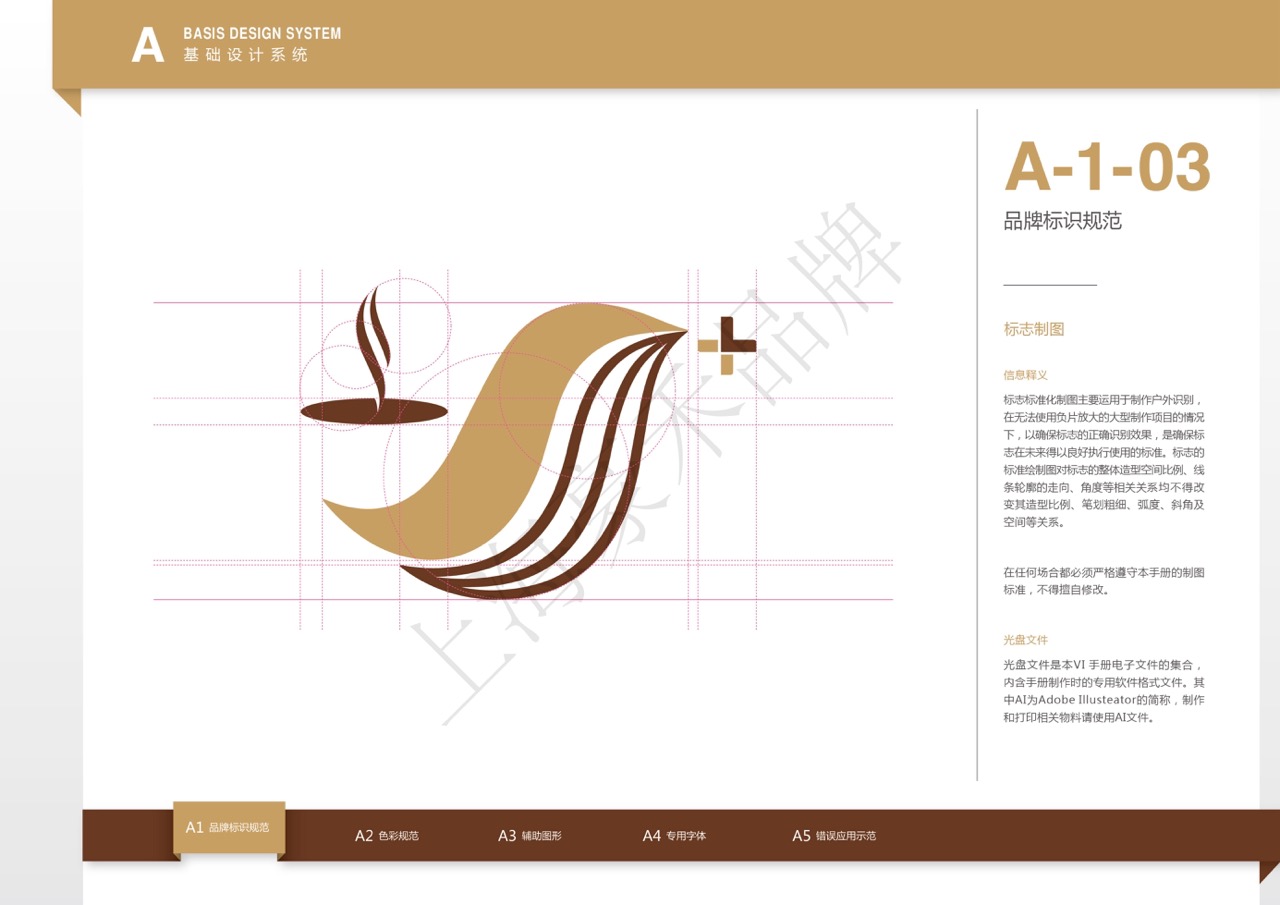Open the A5 错误应用示范 tab
The height and width of the screenshot is (905, 1280).
pyautogui.click(x=833, y=836)
